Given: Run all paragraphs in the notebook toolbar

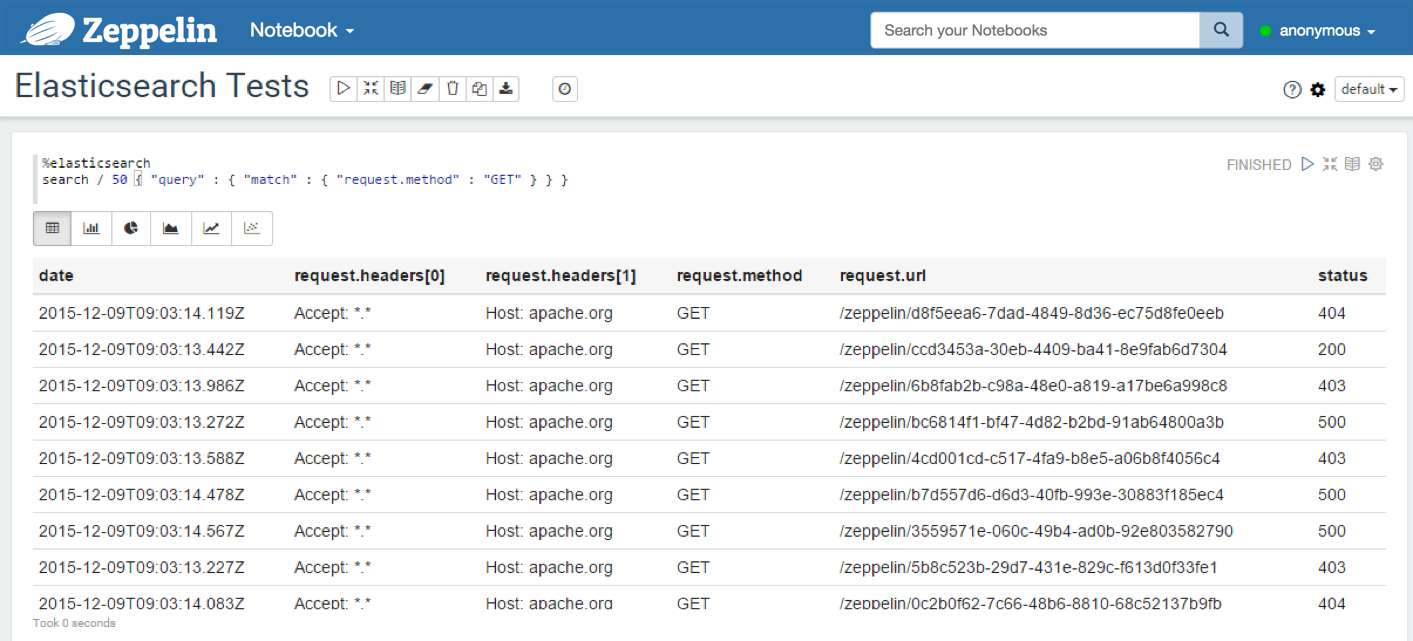Looking at the screenshot, I should (x=344, y=89).
